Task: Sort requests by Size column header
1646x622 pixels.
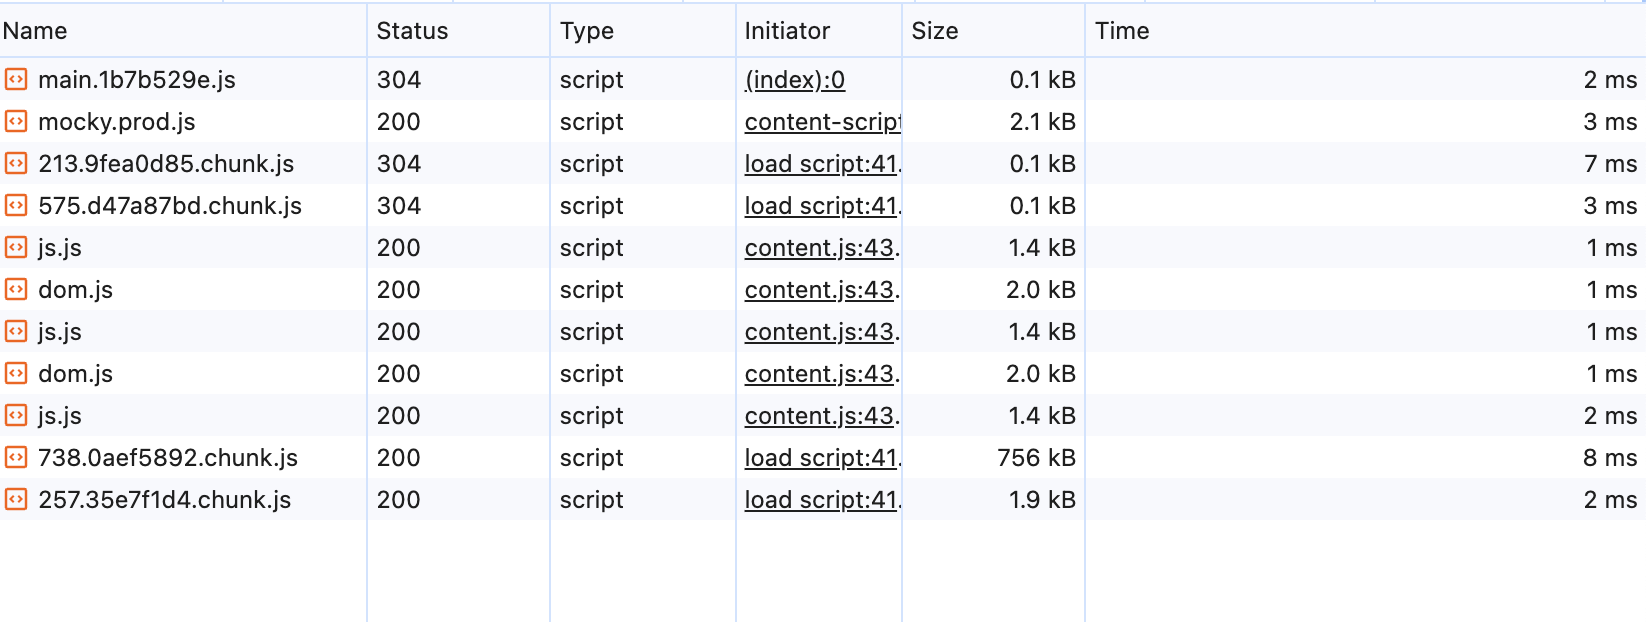Action: tap(935, 31)
